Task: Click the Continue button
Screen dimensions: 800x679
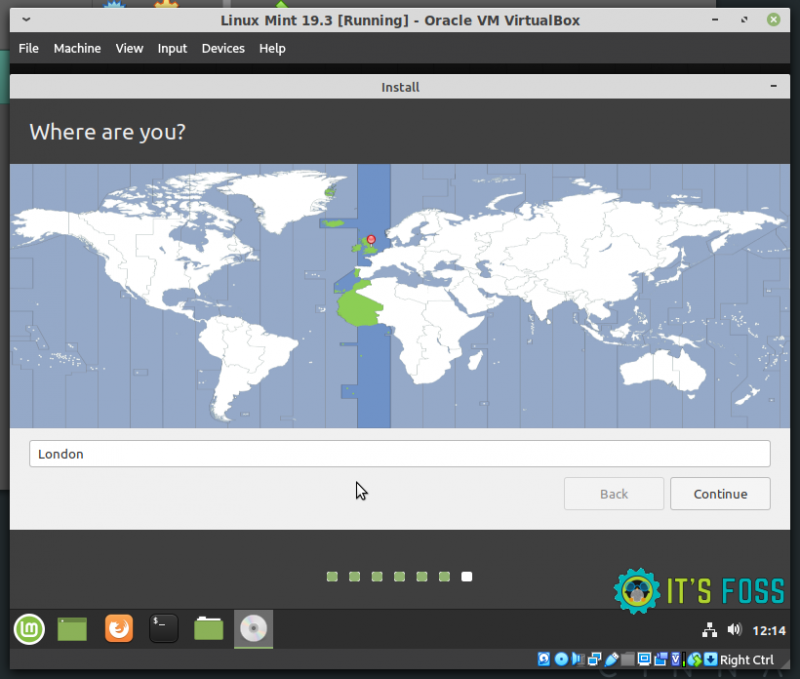Action: pyautogui.click(x=720, y=494)
